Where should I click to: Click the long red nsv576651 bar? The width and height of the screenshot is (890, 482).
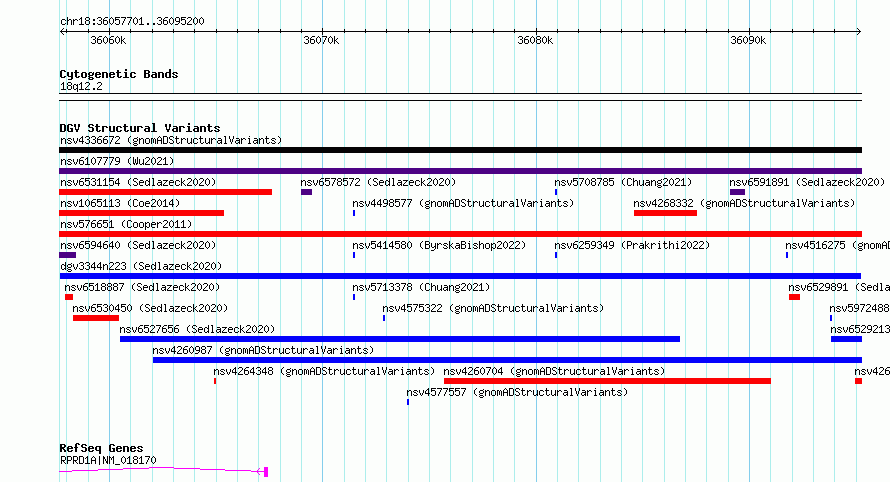(460, 234)
